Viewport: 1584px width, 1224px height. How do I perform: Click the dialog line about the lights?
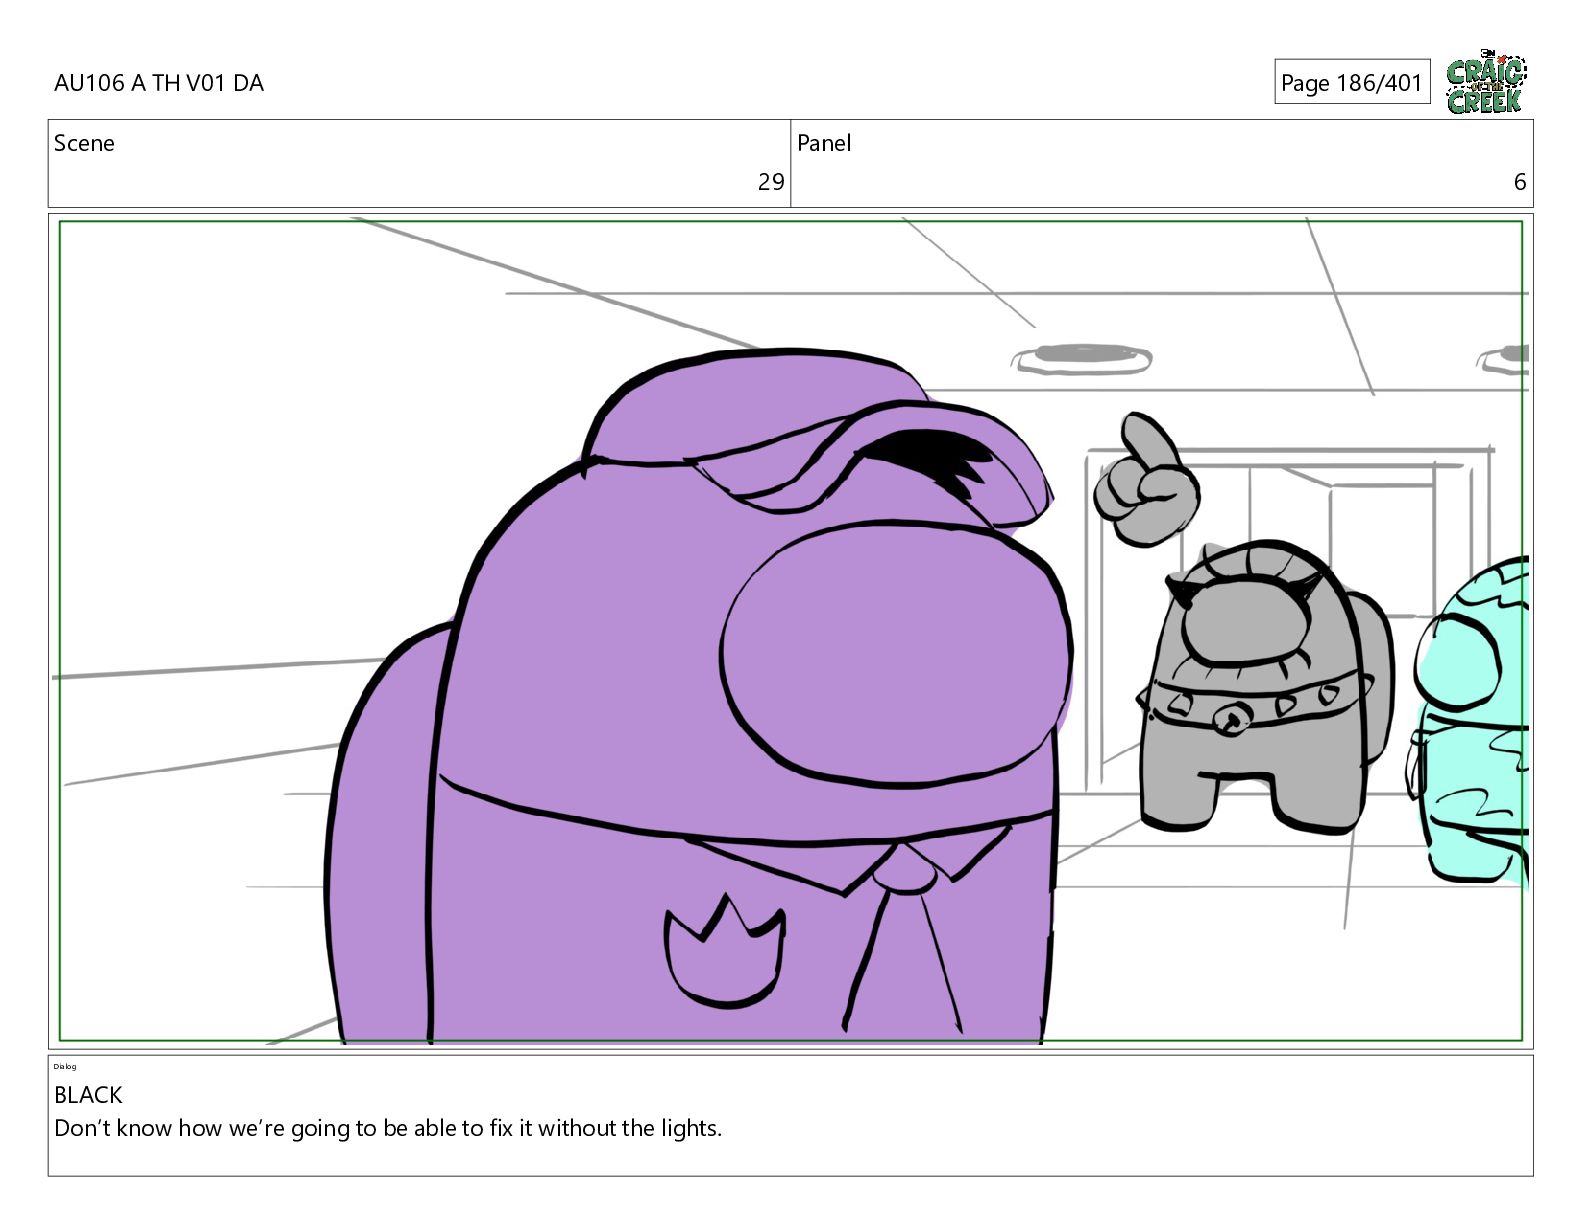388,1128
